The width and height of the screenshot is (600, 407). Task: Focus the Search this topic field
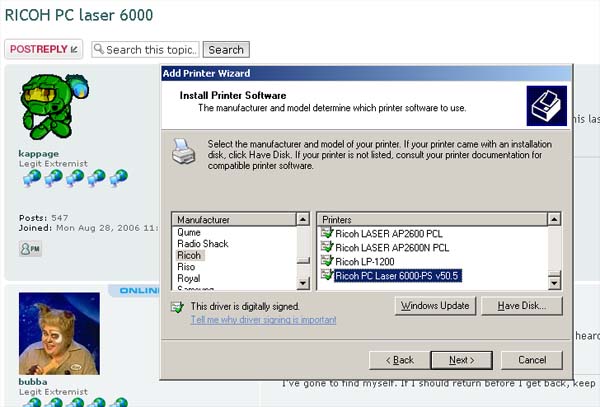(145, 50)
